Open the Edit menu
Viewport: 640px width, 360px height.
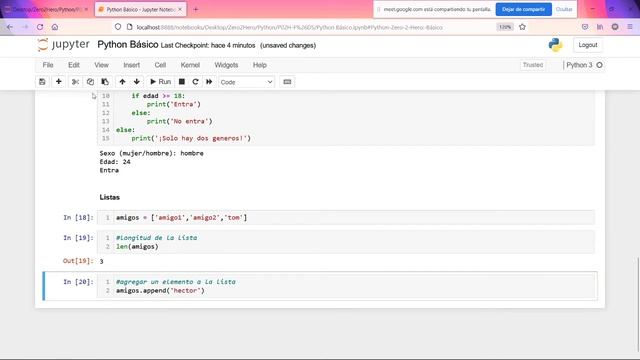(x=74, y=65)
